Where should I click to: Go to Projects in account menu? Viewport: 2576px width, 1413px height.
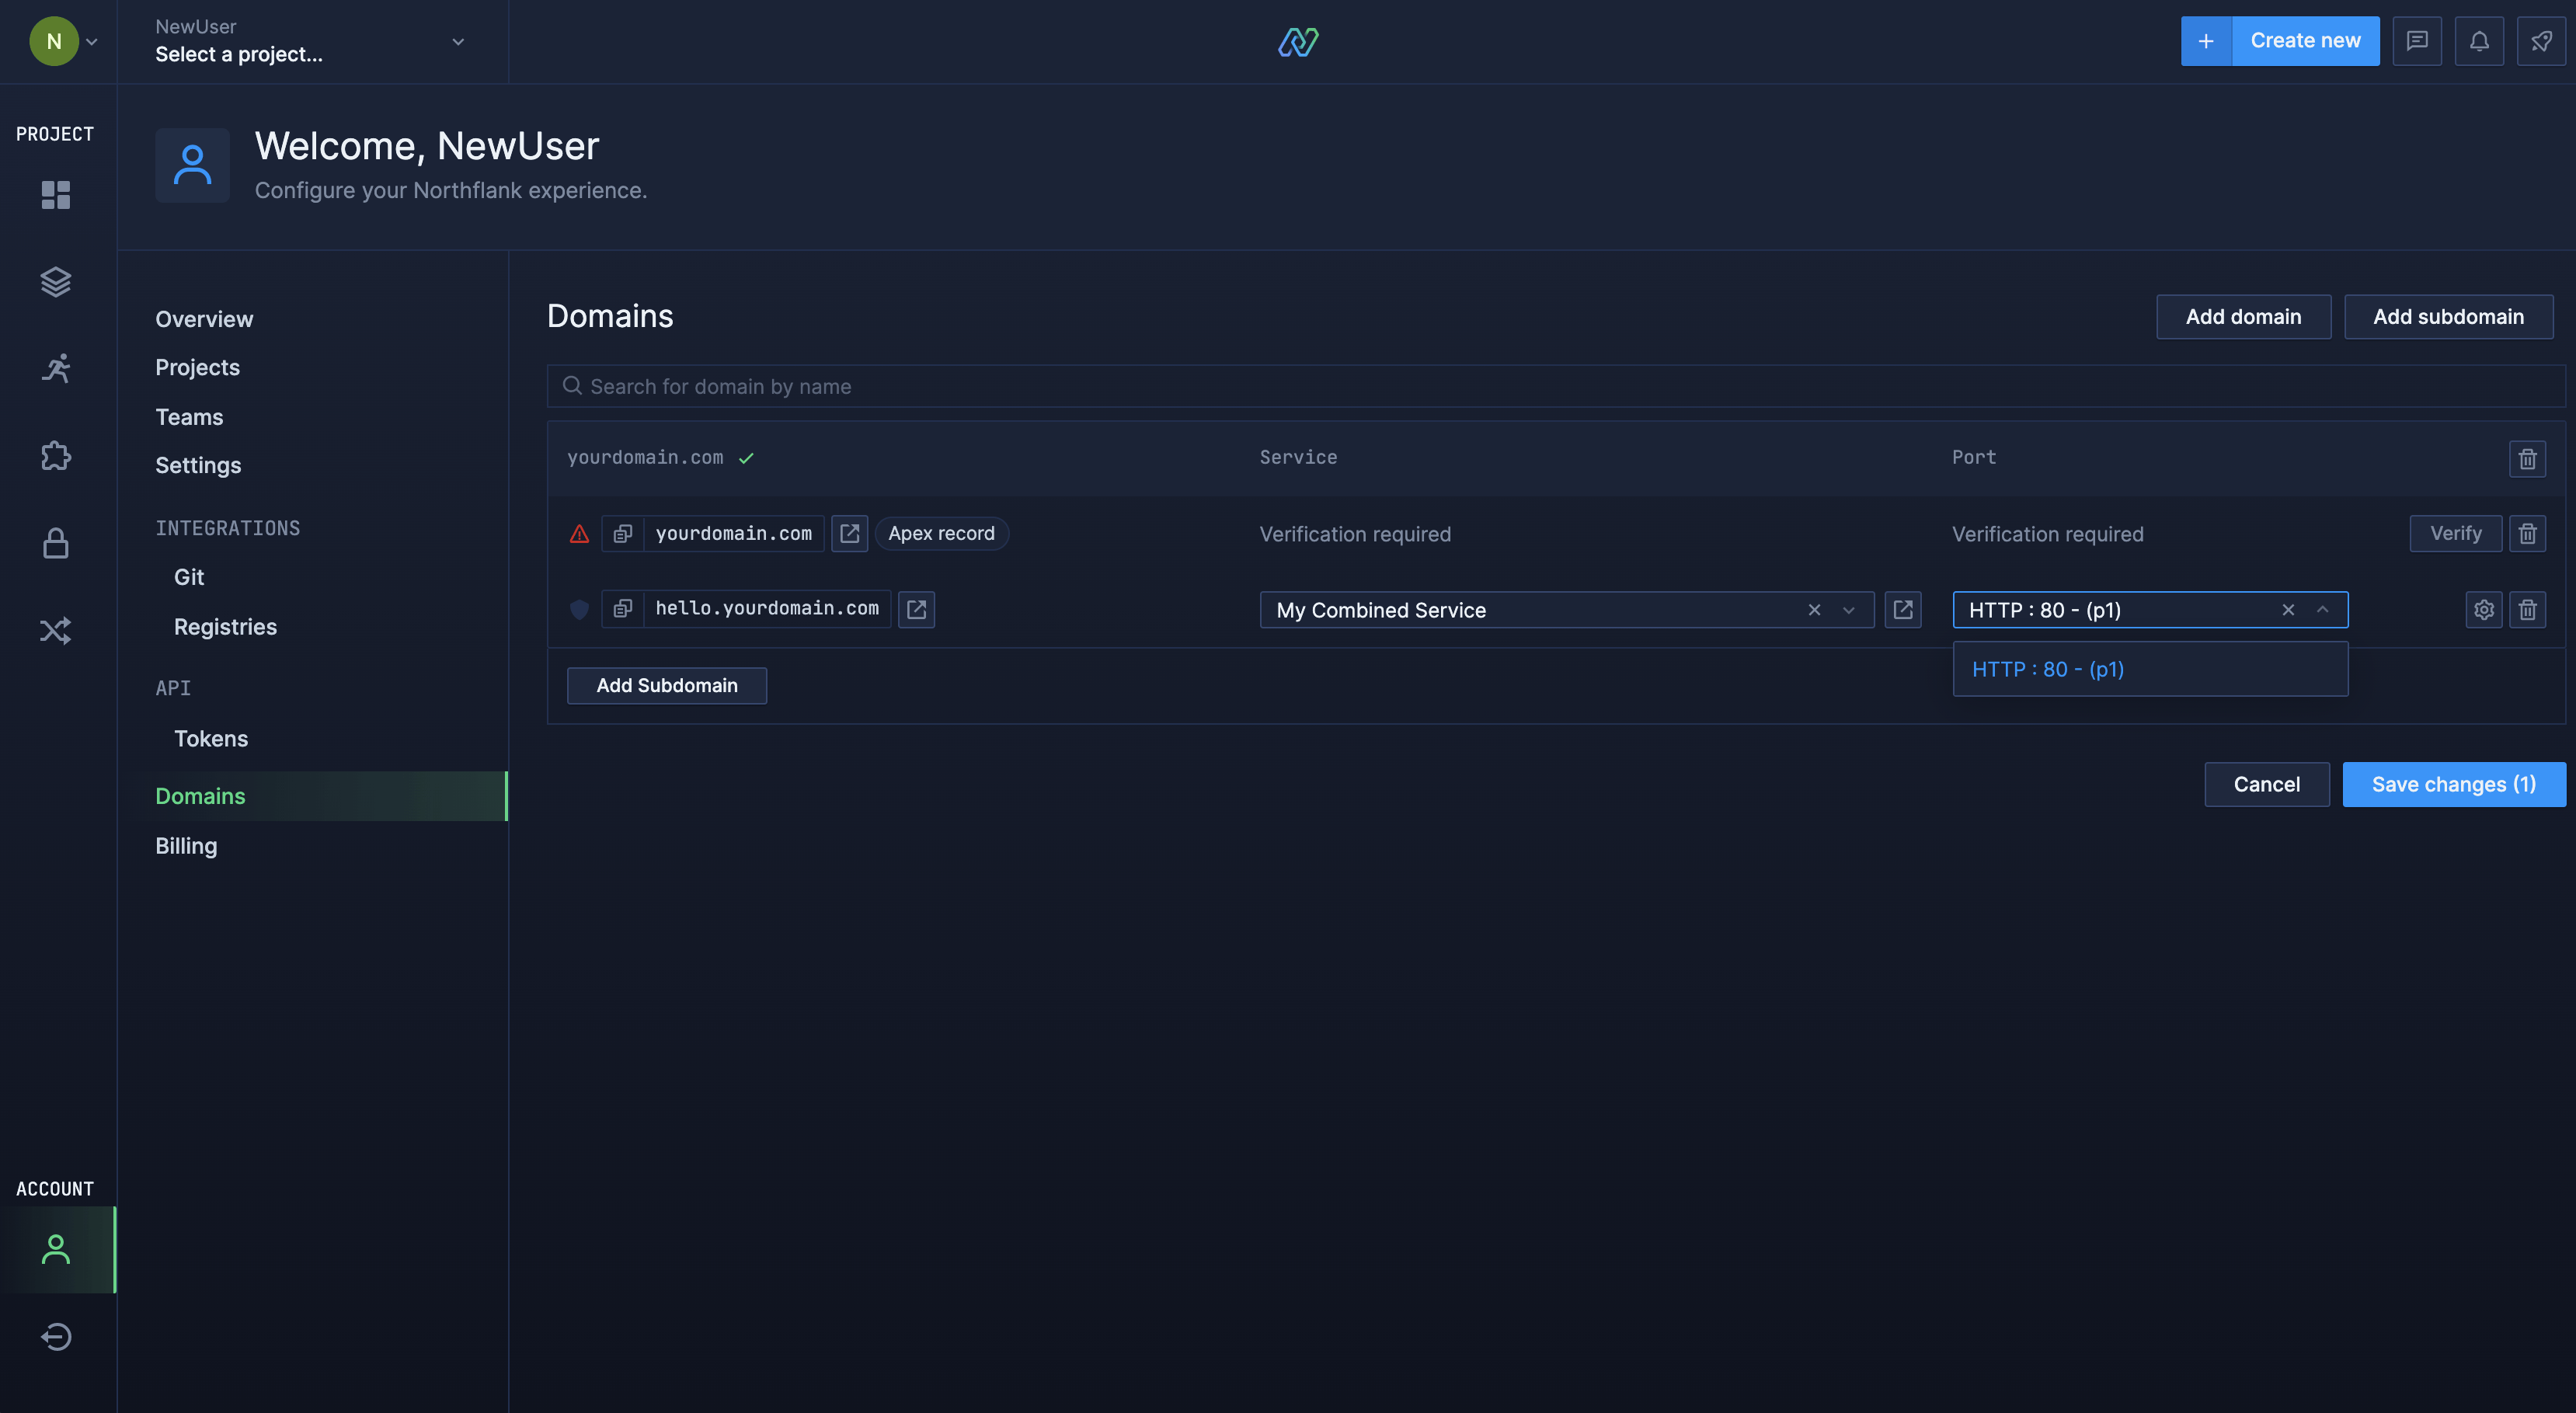tap(197, 367)
